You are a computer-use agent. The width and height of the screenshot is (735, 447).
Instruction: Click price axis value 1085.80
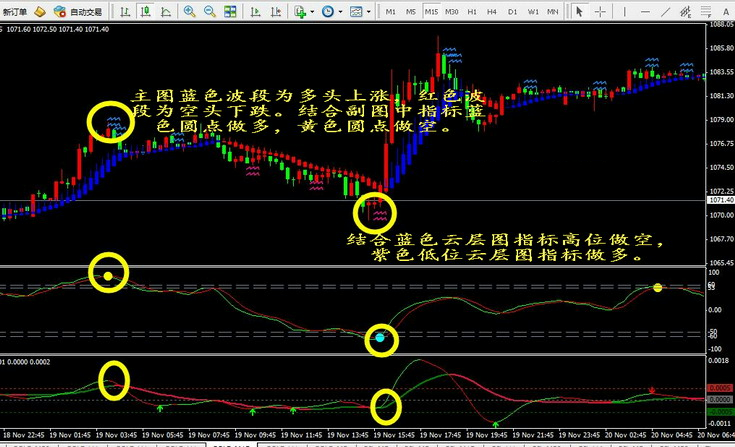722,48
